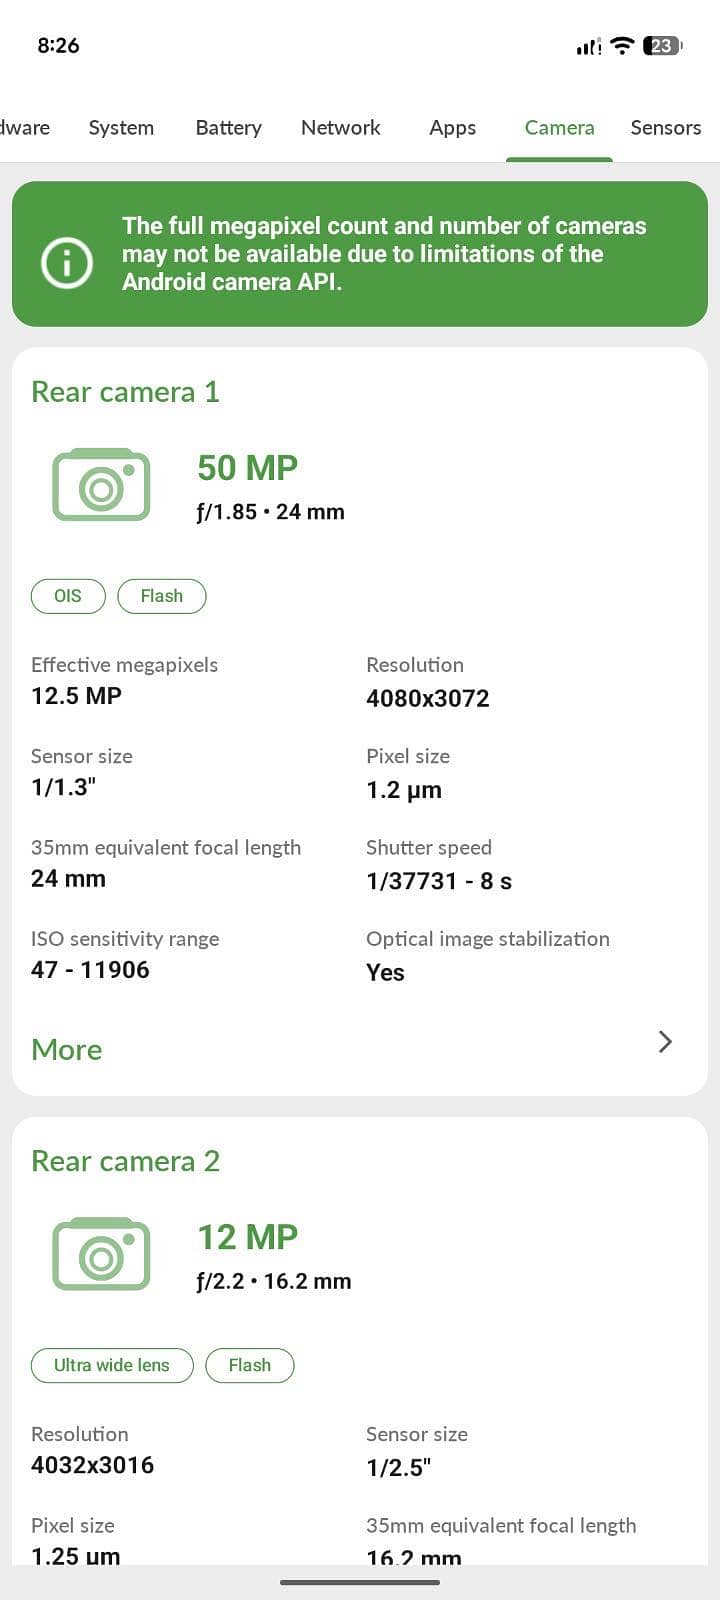Tap the OIS chip on Rear camera 1
Screen dimensions: 720x1600
click(68, 596)
